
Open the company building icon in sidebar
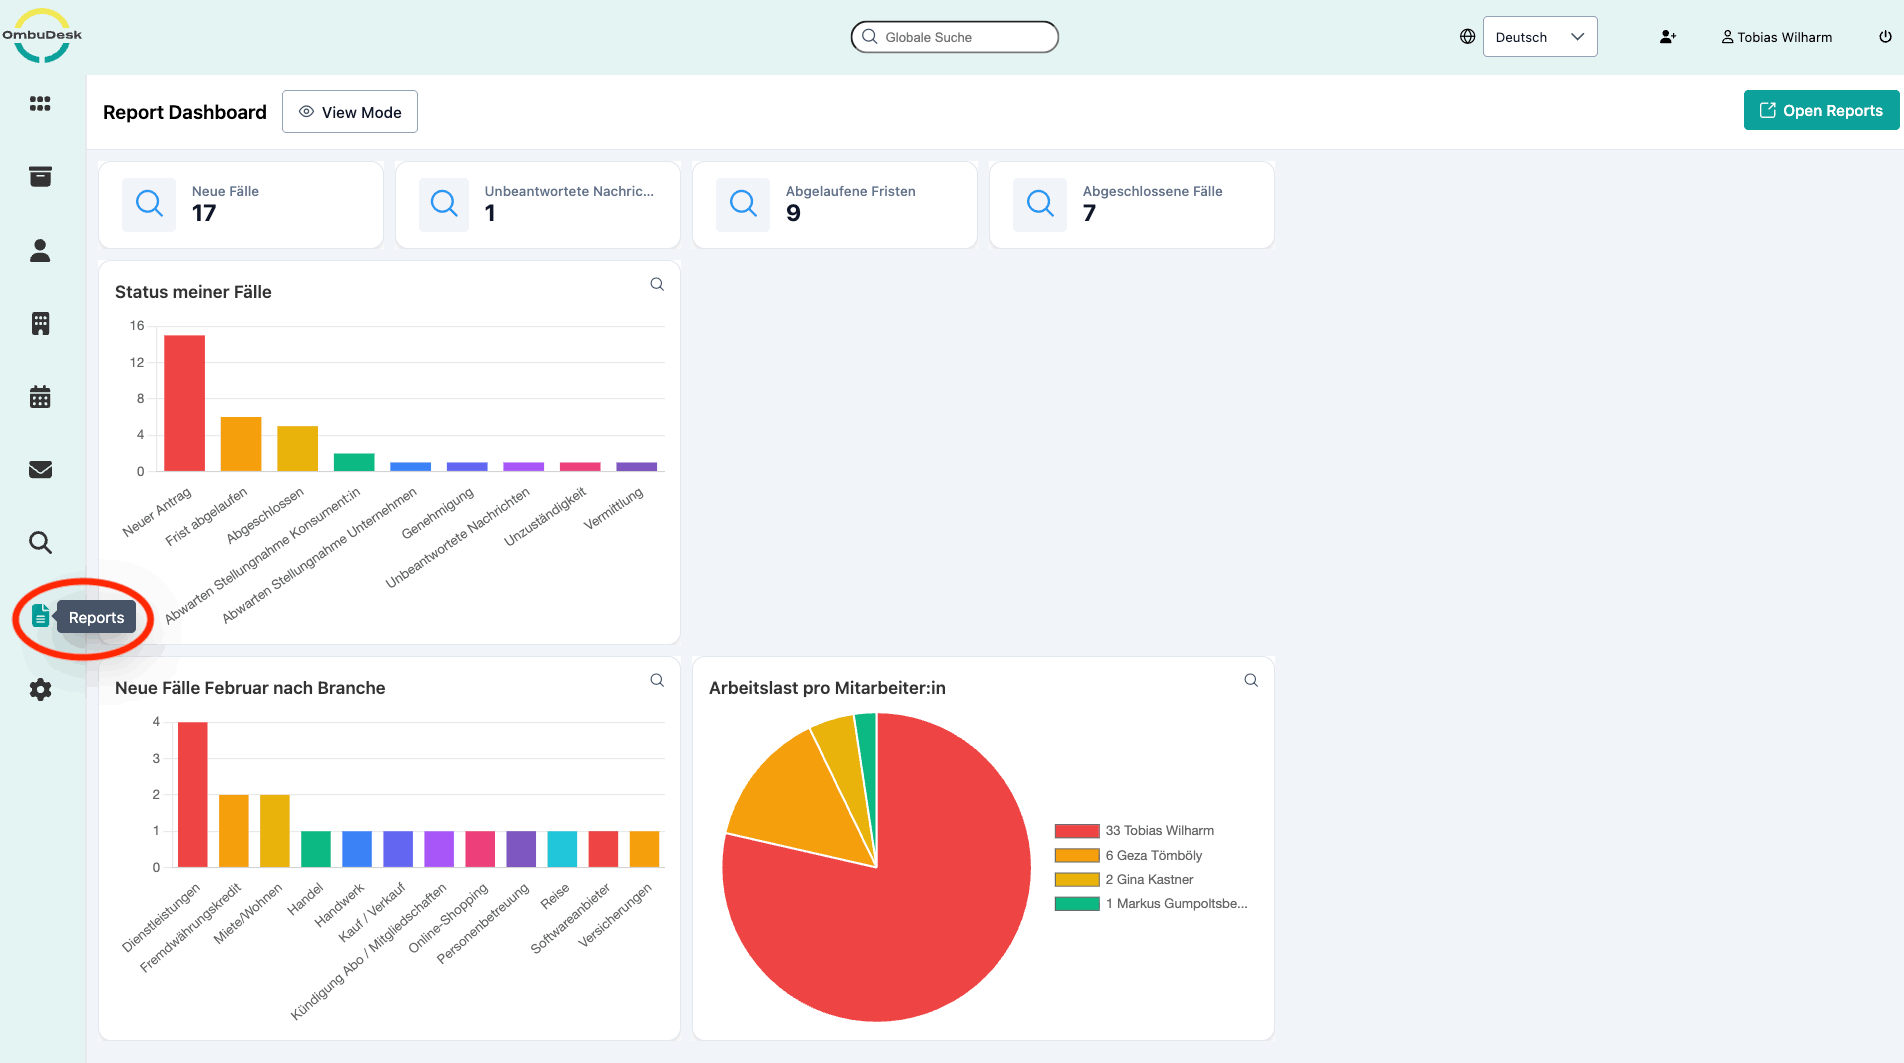40,323
